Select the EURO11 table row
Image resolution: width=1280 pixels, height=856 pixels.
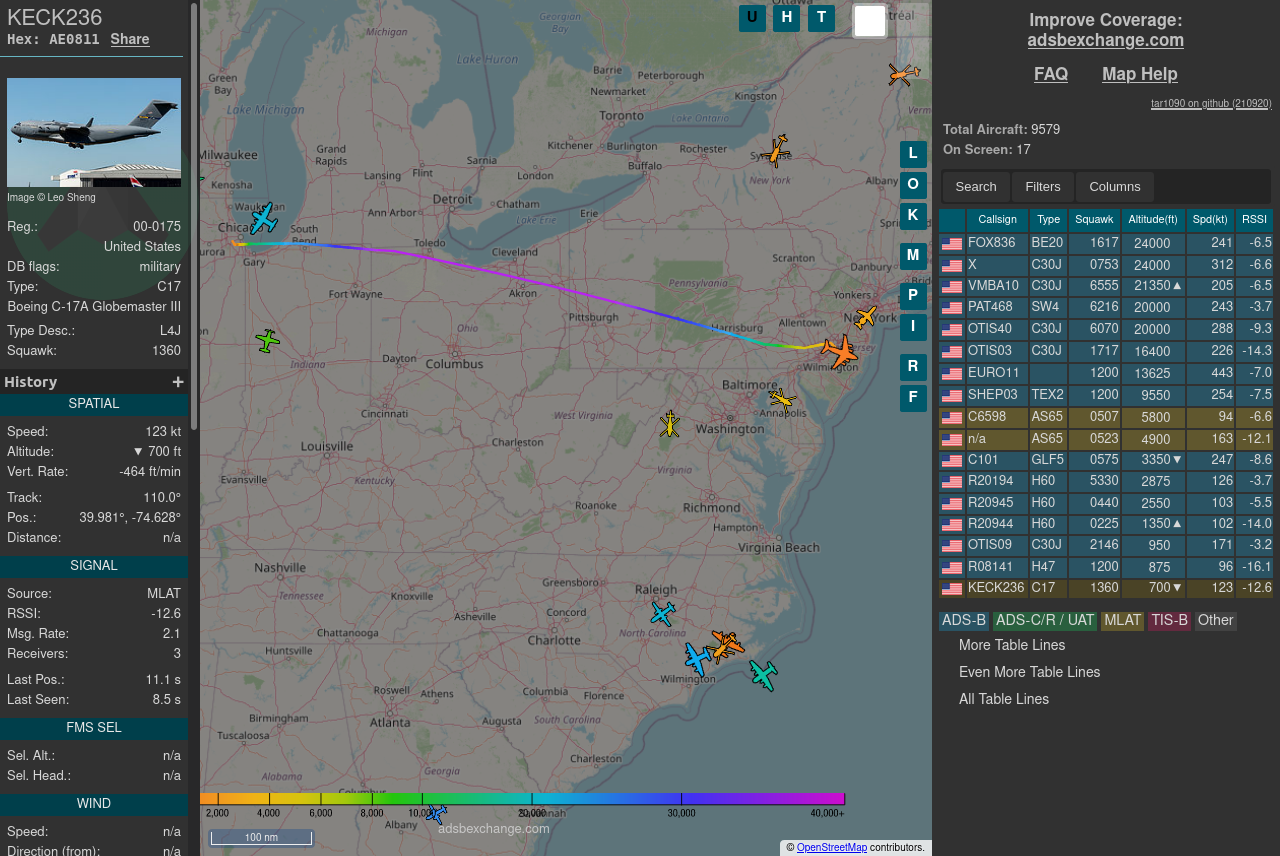click(x=1106, y=373)
